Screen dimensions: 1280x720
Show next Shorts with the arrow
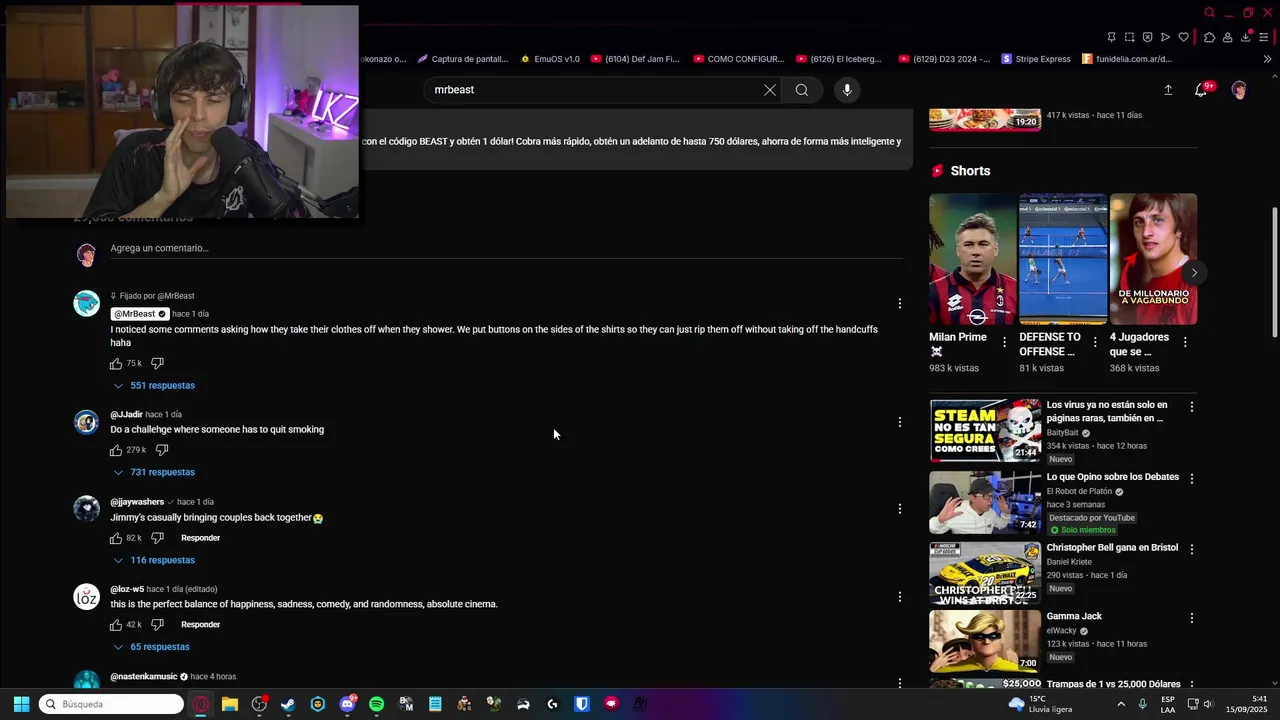[x=1193, y=272]
